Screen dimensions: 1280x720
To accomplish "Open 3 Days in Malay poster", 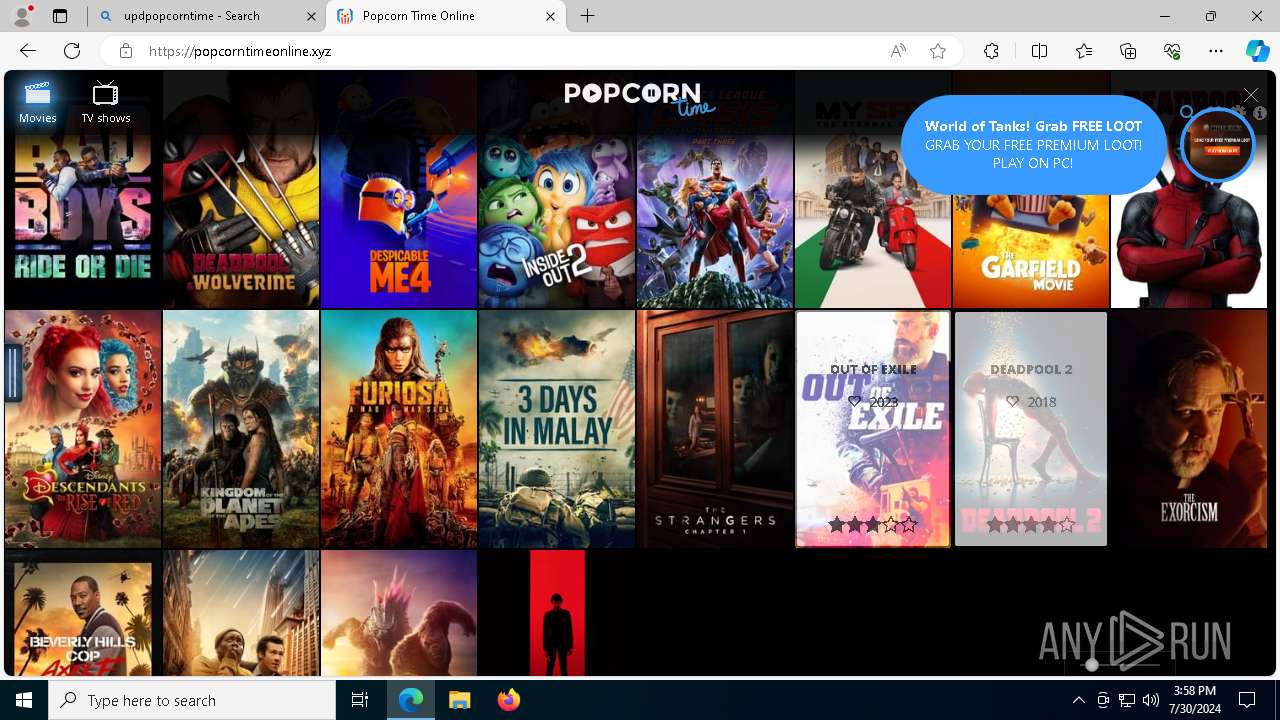I will pos(557,428).
